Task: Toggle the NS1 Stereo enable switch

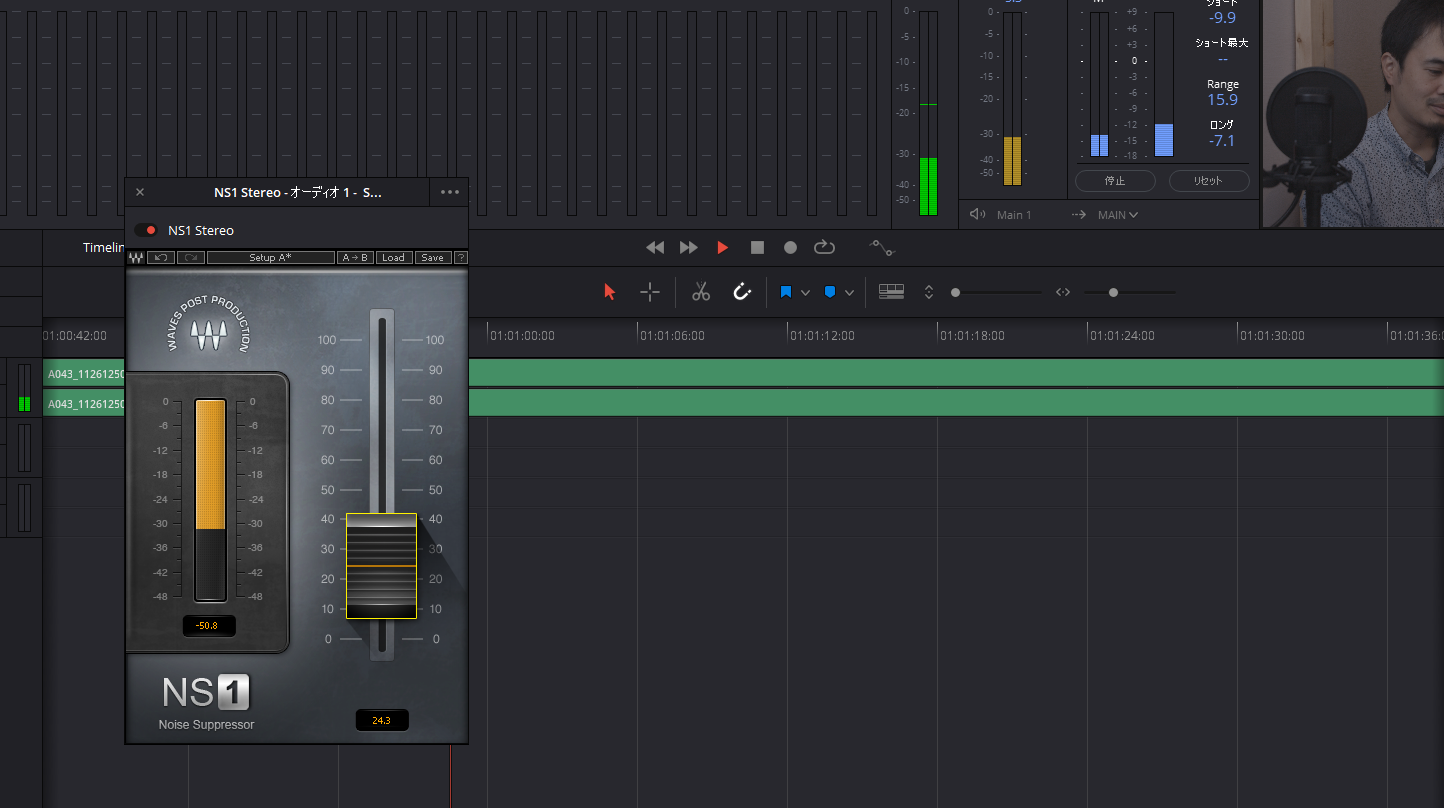Action: coord(146,230)
